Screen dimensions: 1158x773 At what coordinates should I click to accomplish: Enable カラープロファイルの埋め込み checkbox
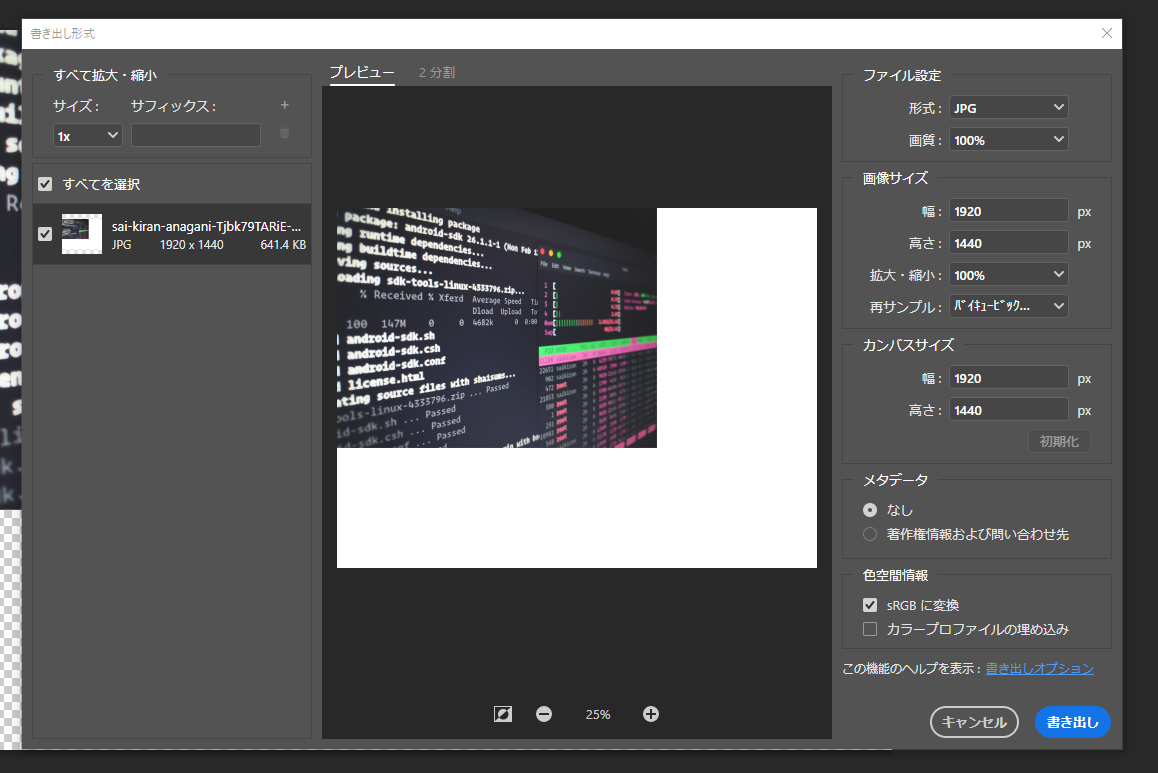point(870,629)
